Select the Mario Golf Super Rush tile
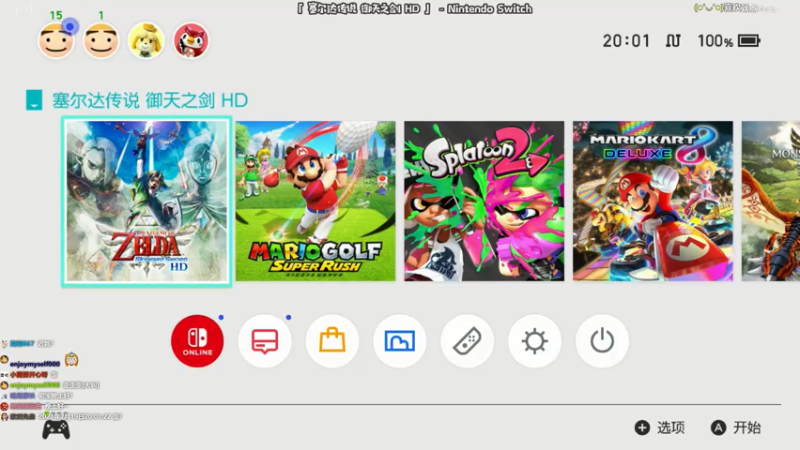The width and height of the screenshot is (800, 450). click(x=315, y=201)
